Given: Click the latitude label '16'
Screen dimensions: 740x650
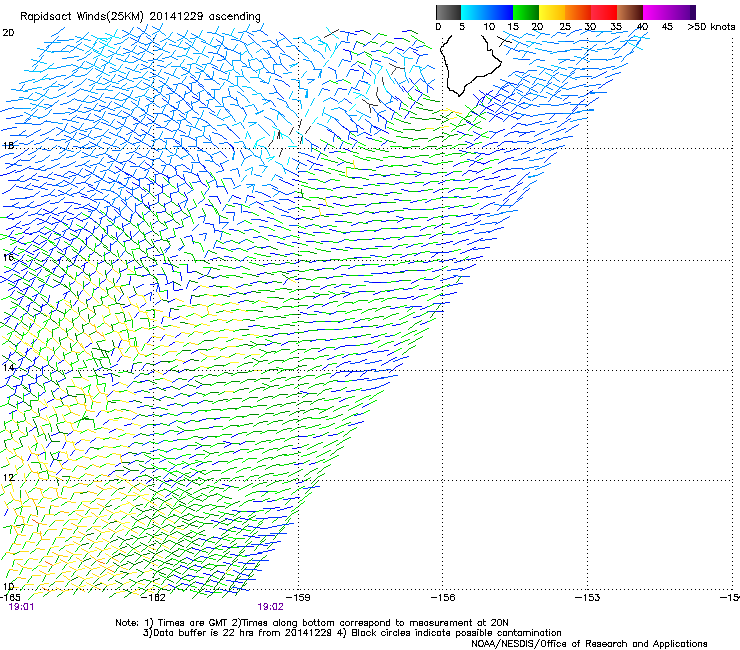Looking at the screenshot, I should pos(8,257).
